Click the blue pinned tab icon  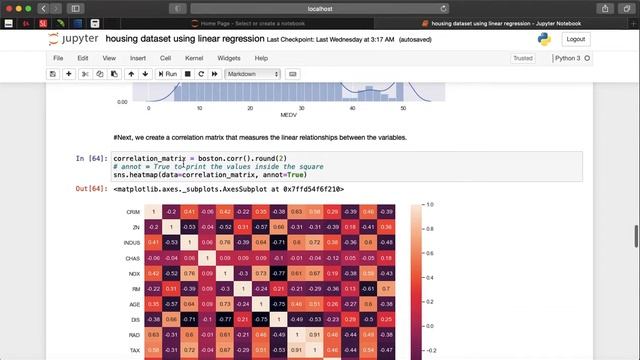click(78, 23)
